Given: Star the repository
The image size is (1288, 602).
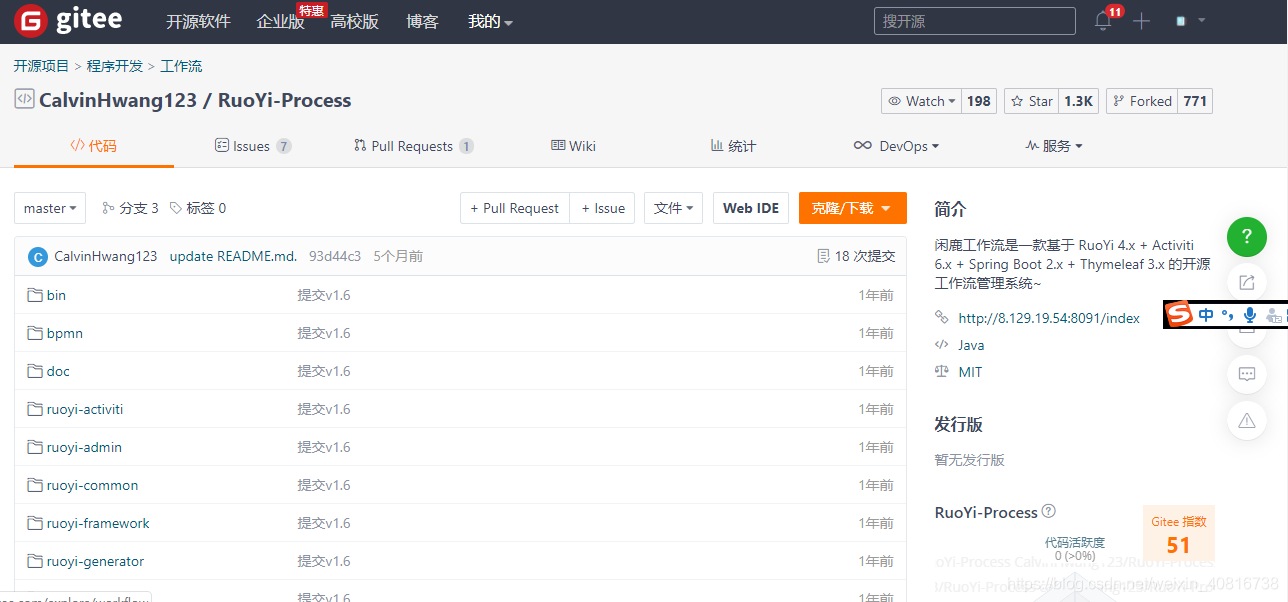Looking at the screenshot, I should pyautogui.click(x=1032, y=101).
